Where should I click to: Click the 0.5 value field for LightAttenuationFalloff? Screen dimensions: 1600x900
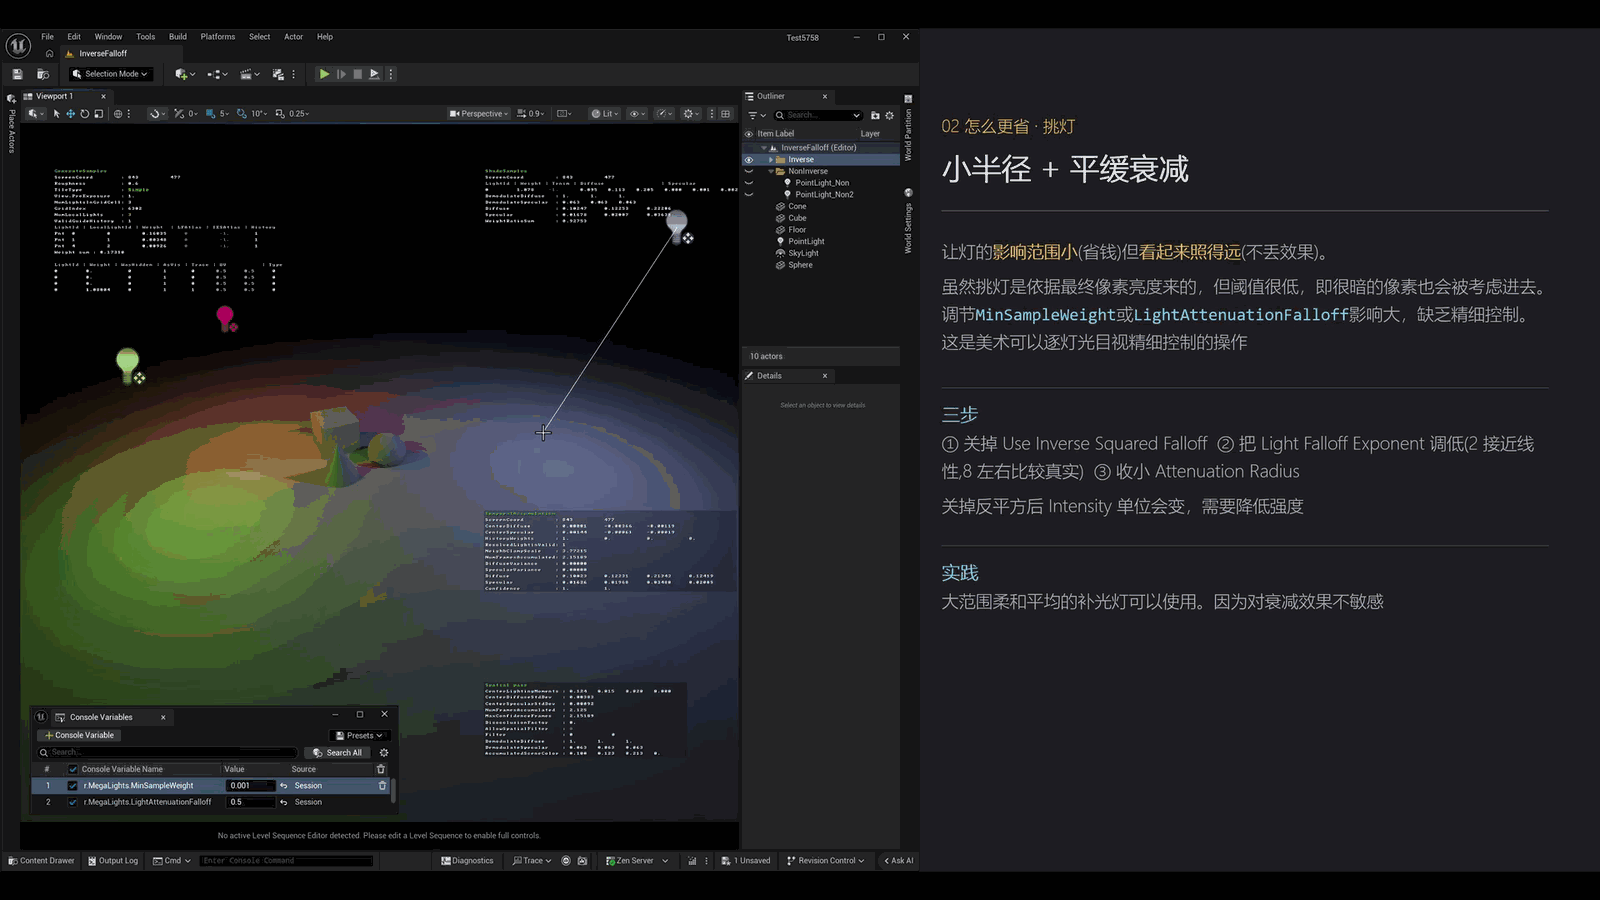coord(250,802)
